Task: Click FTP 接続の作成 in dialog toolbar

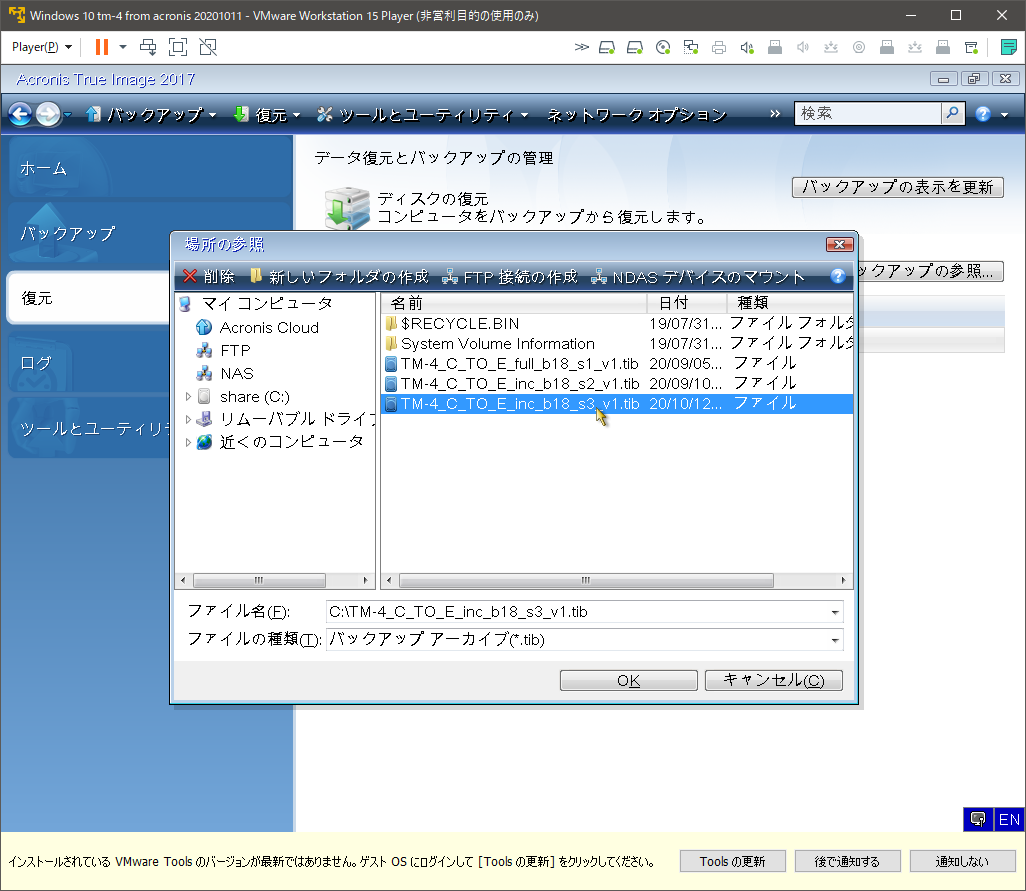Action: (x=510, y=277)
